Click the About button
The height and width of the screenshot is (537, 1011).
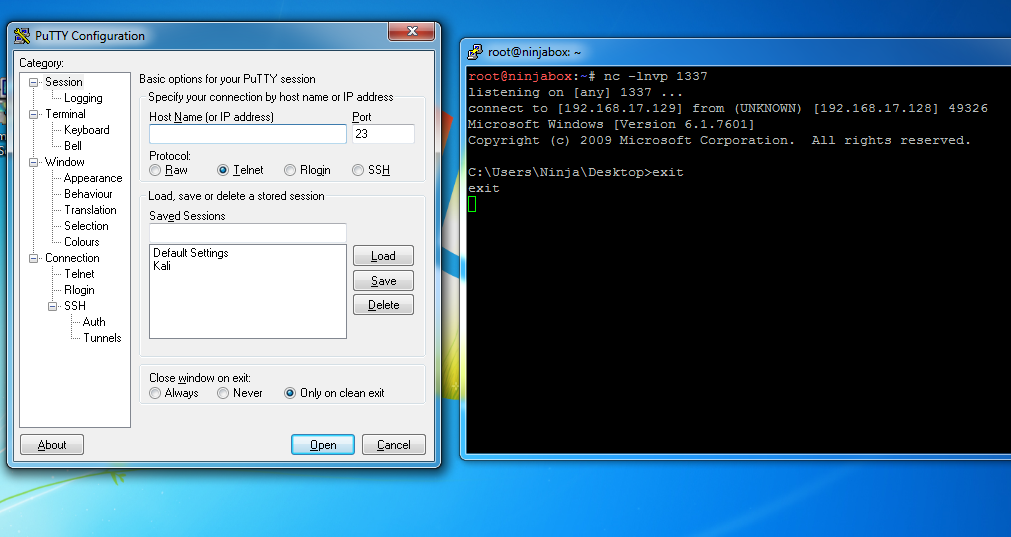52,445
